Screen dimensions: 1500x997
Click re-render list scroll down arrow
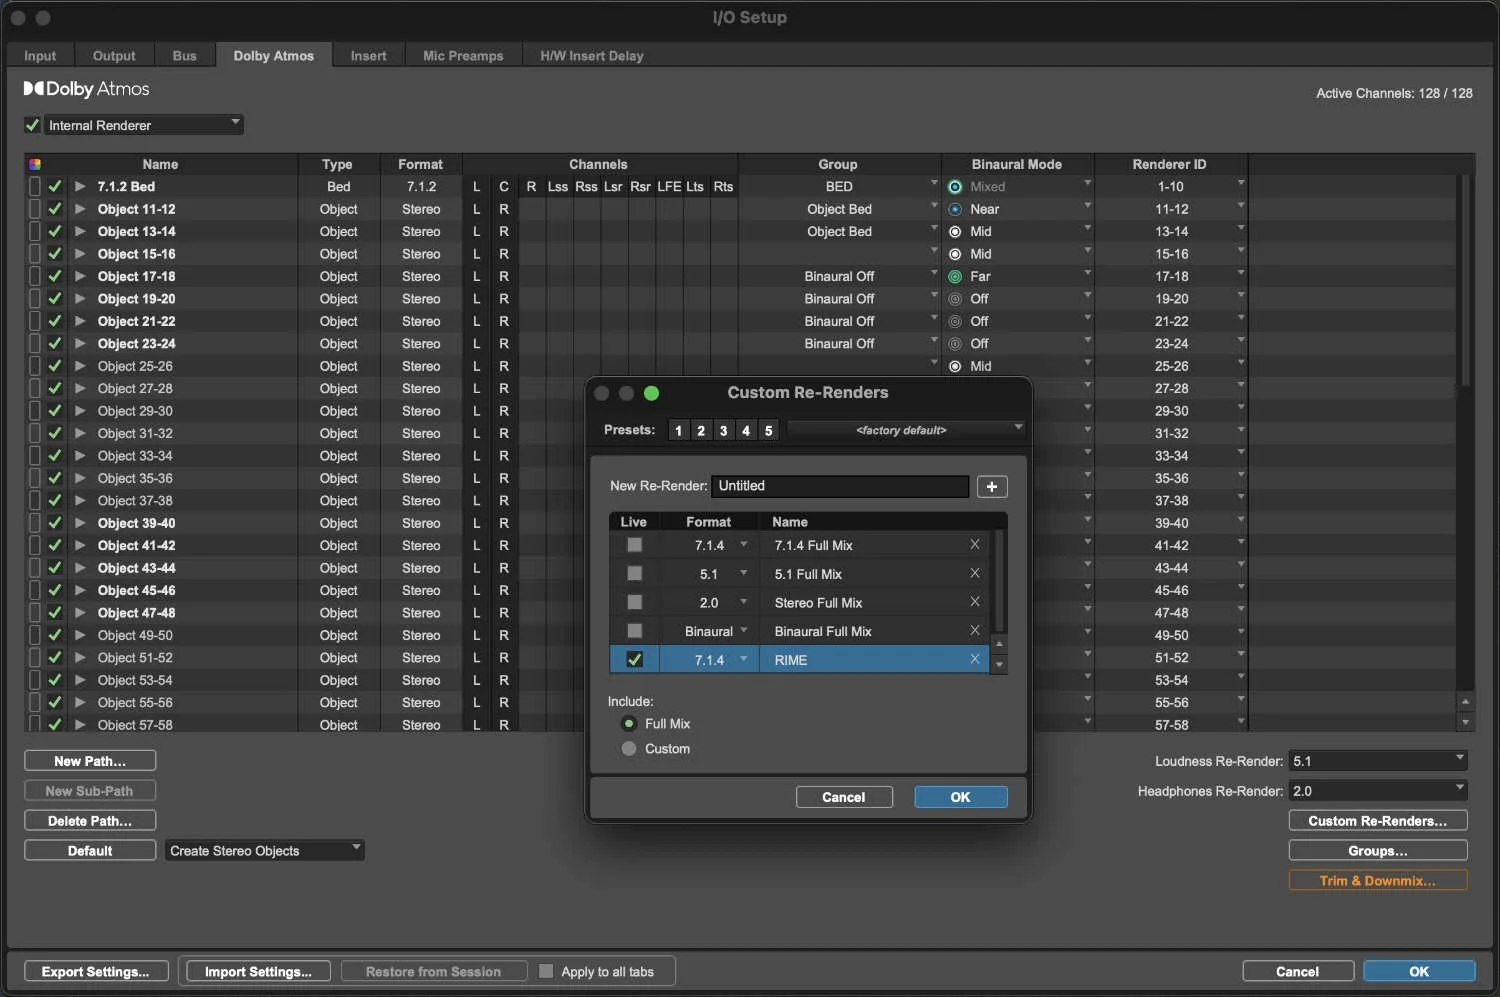pos(999,665)
